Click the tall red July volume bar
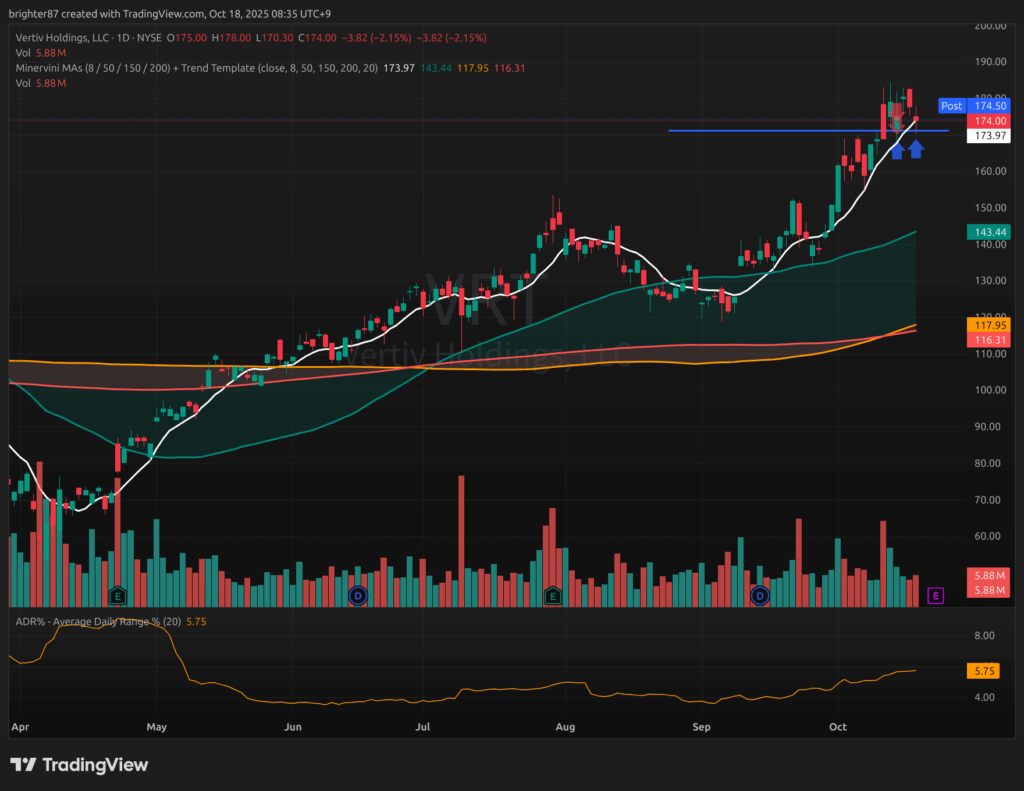 coord(461,540)
